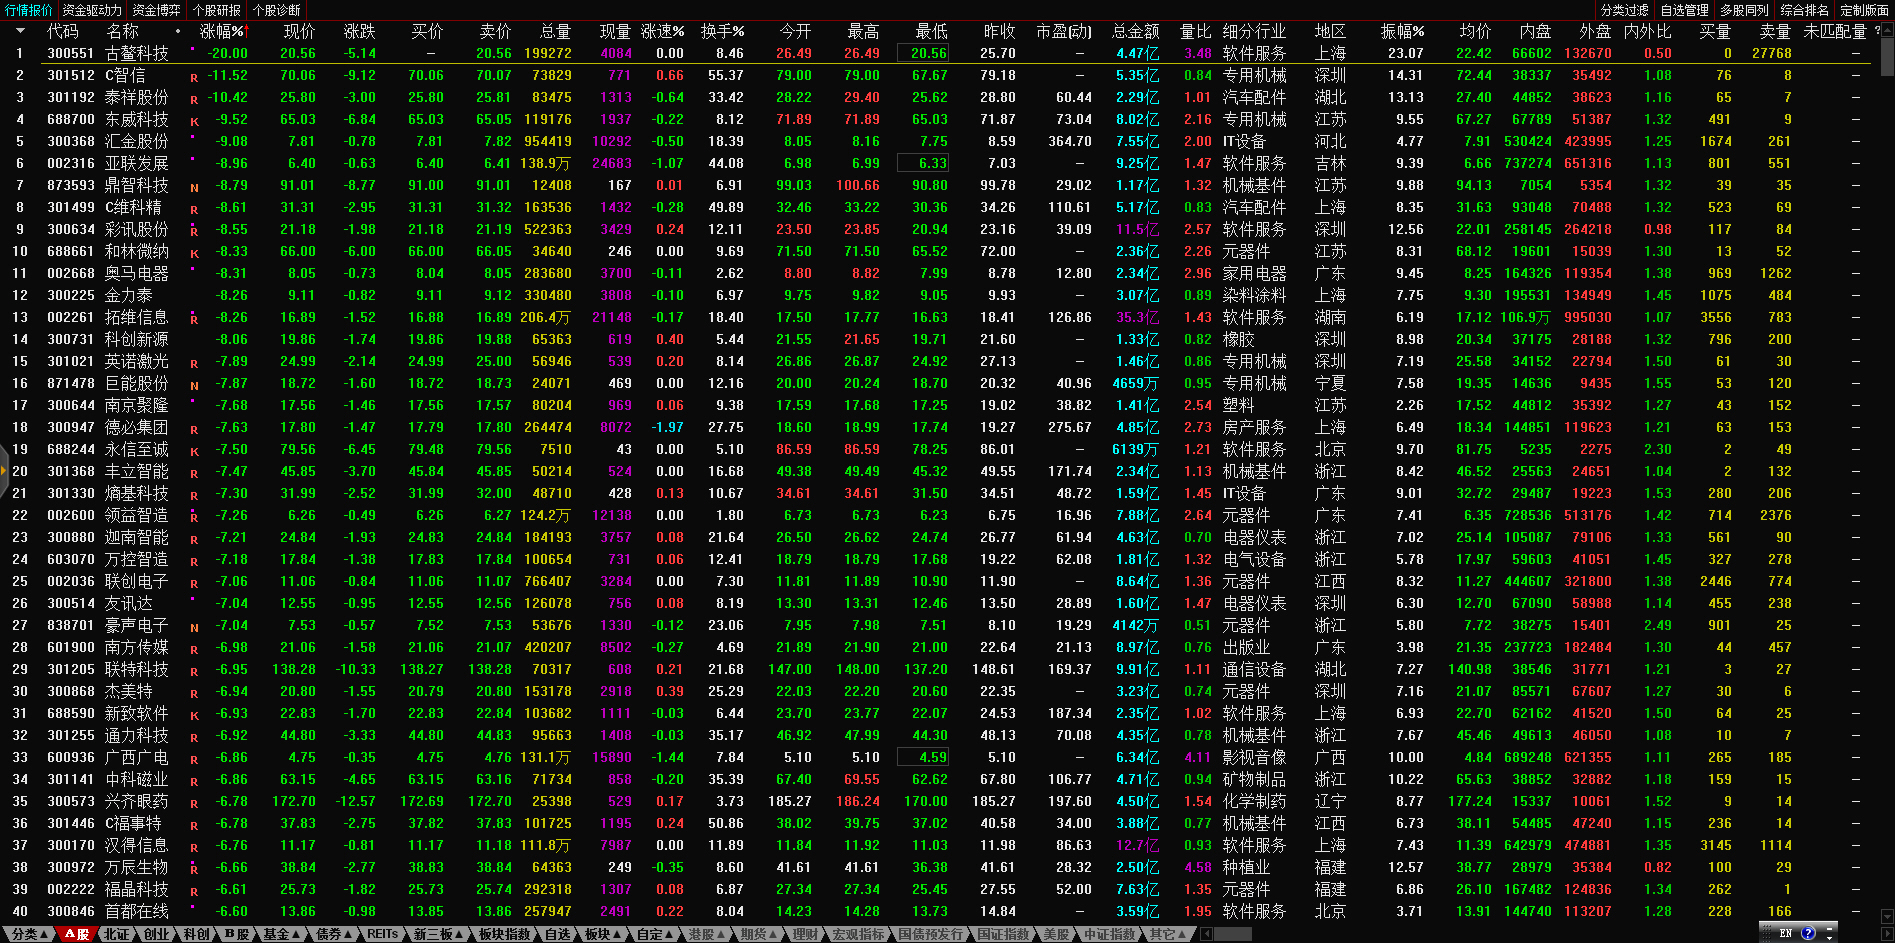This screenshot has width=1895, height=943.
Task: Click the 定制版面 button
Action: point(1864,10)
